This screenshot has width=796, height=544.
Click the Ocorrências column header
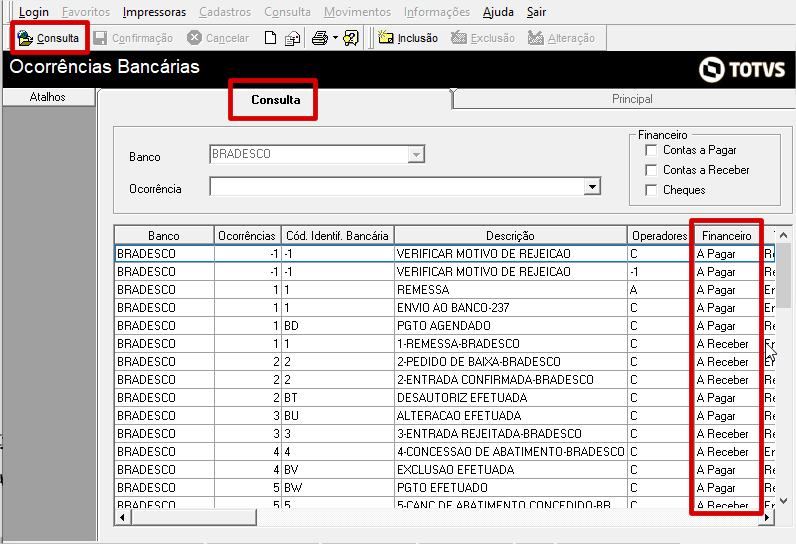click(247, 236)
